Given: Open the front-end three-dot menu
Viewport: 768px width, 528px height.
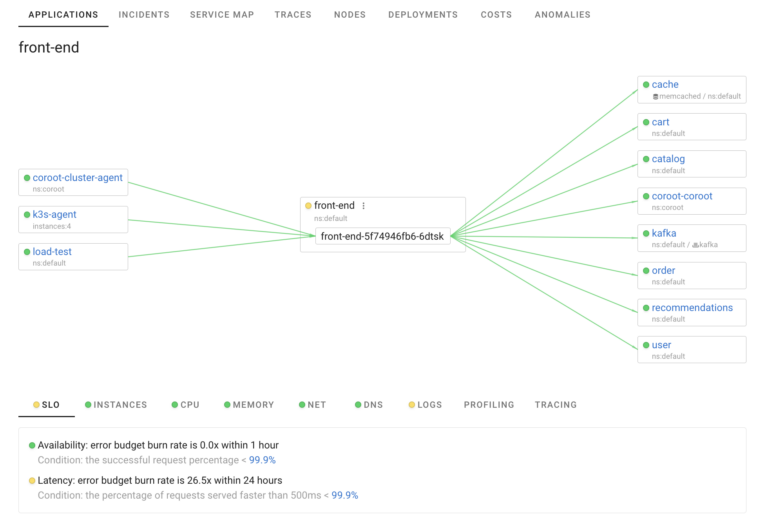Looking at the screenshot, I should 364,206.
